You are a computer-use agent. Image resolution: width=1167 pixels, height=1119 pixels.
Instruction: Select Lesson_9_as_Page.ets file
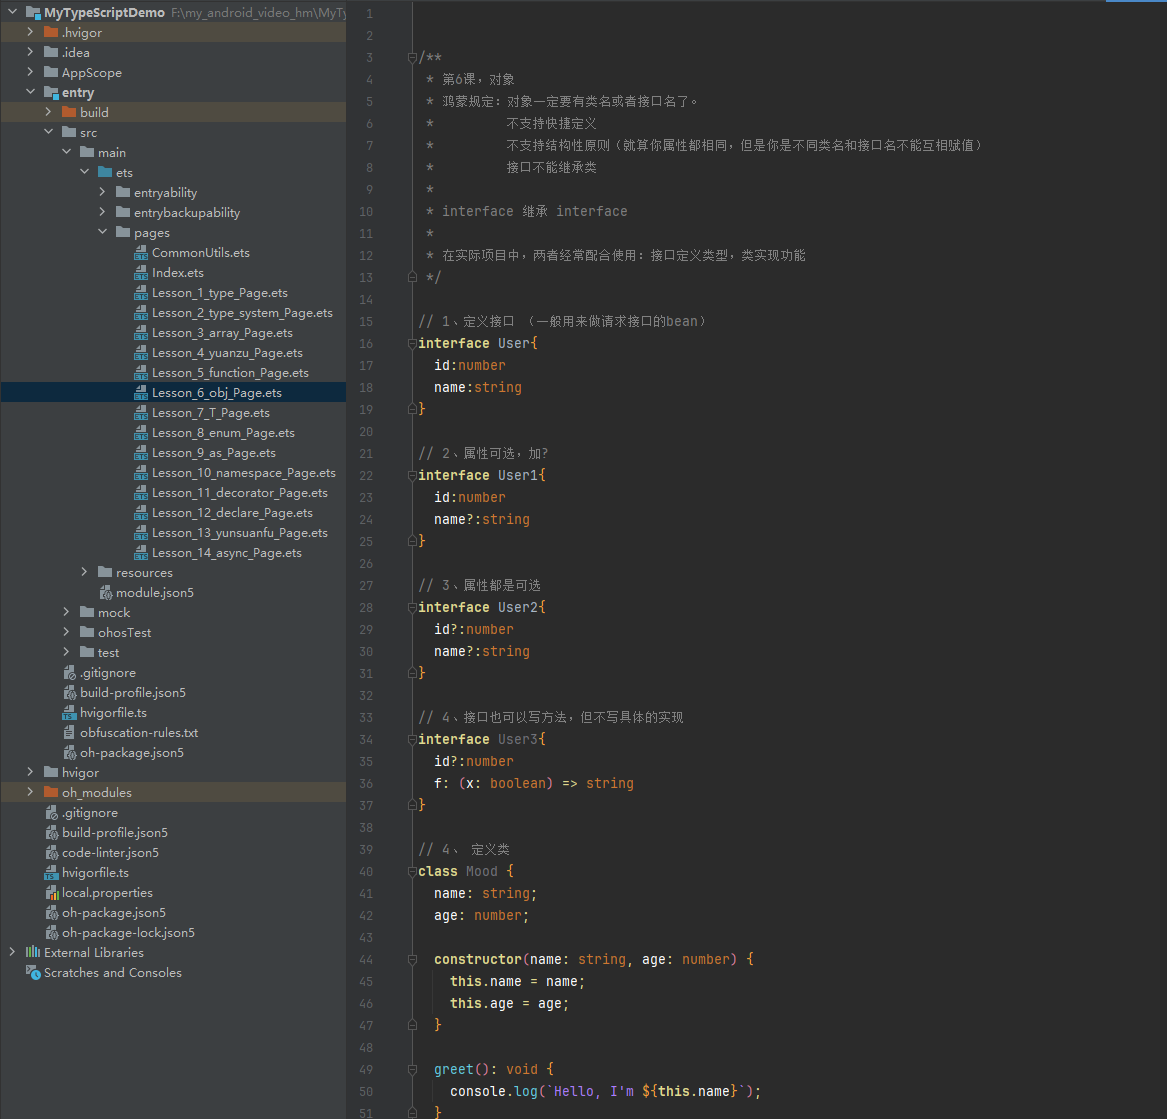pos(214,453)
